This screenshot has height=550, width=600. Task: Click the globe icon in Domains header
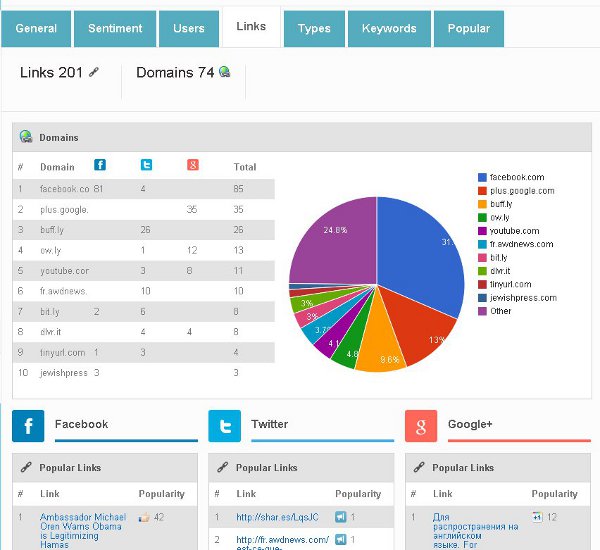pyautogui.click(x=26, y=137)
